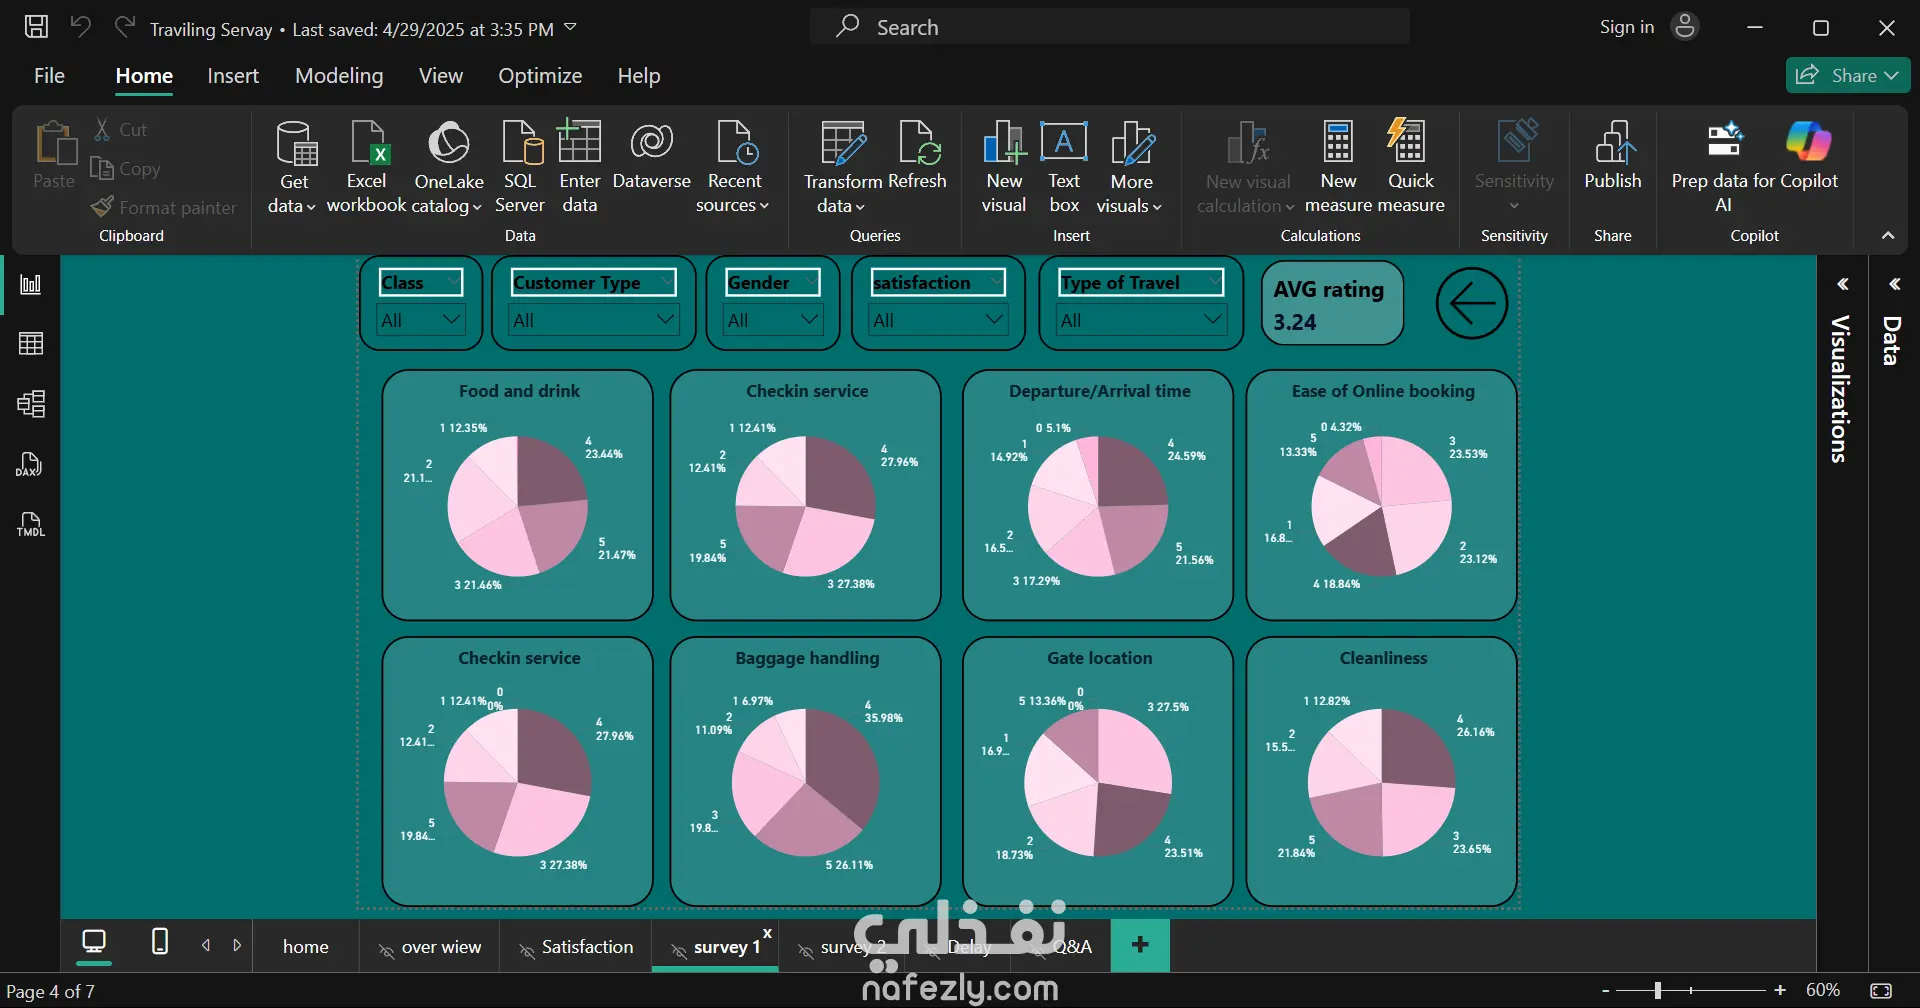Publish the report
Screen dimensions: 1920x1008
(1613, 156)
